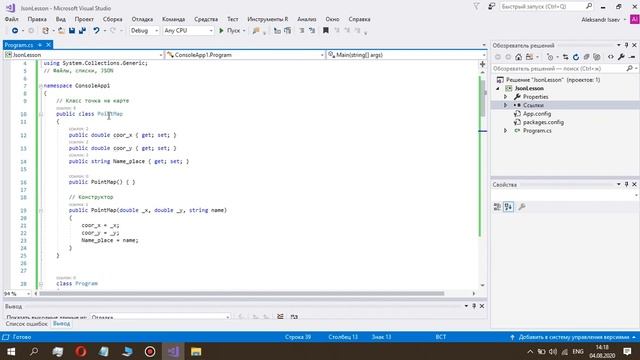
Task: Open the Правка menu
Action: click(37, 19)
